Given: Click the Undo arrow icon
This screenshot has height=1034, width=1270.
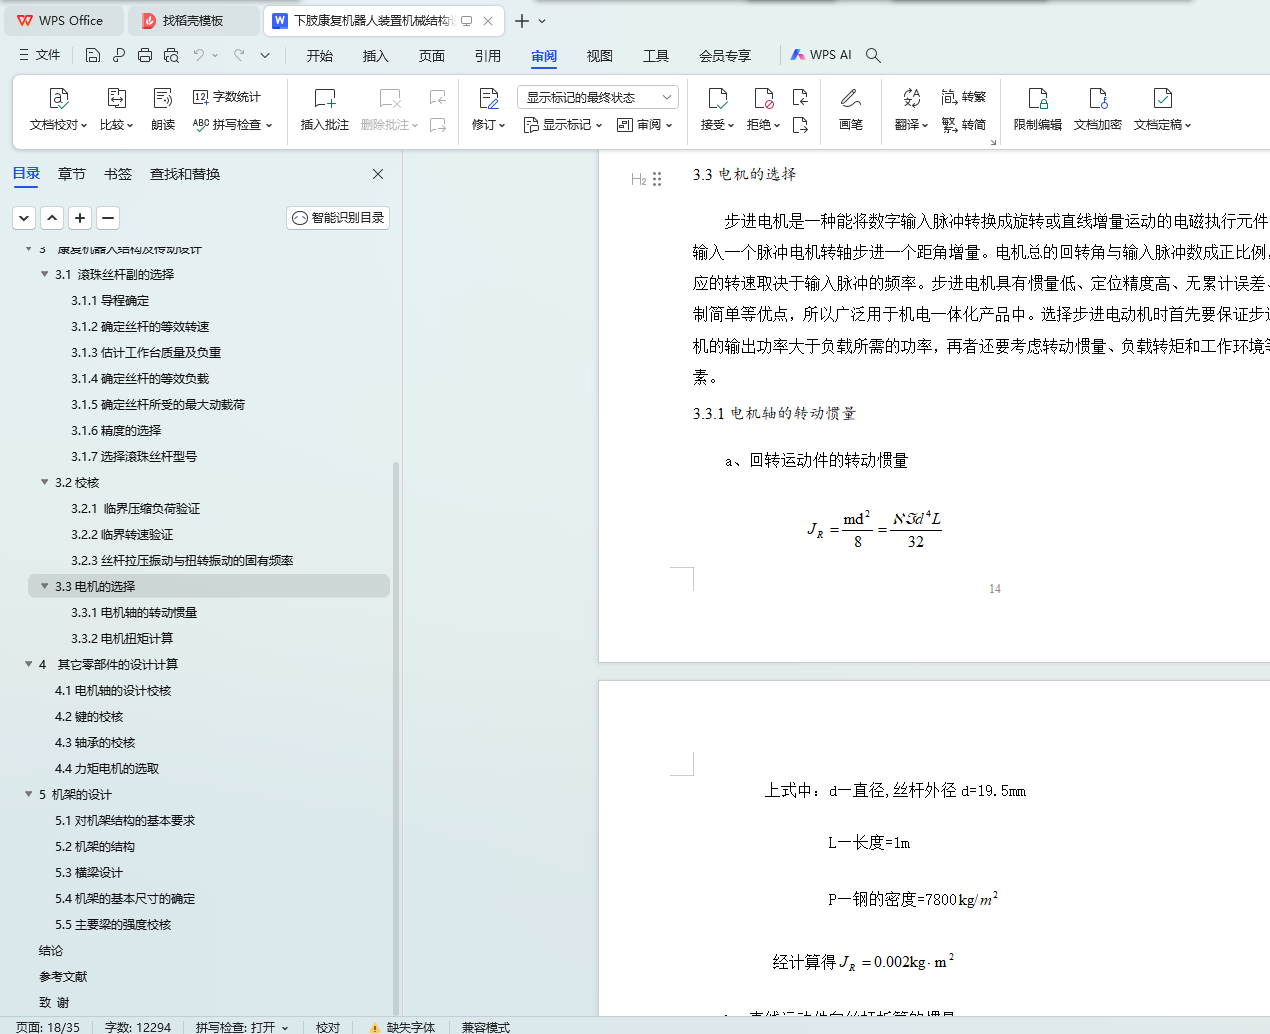Looking at the screenshot, I should click(x=199, y=55).
